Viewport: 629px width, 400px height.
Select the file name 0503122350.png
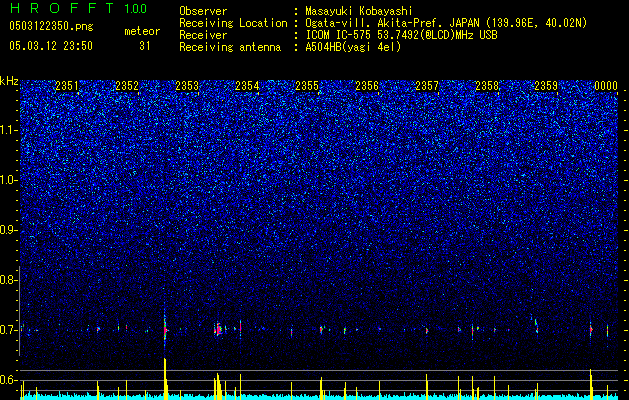(x=51, y=26)
